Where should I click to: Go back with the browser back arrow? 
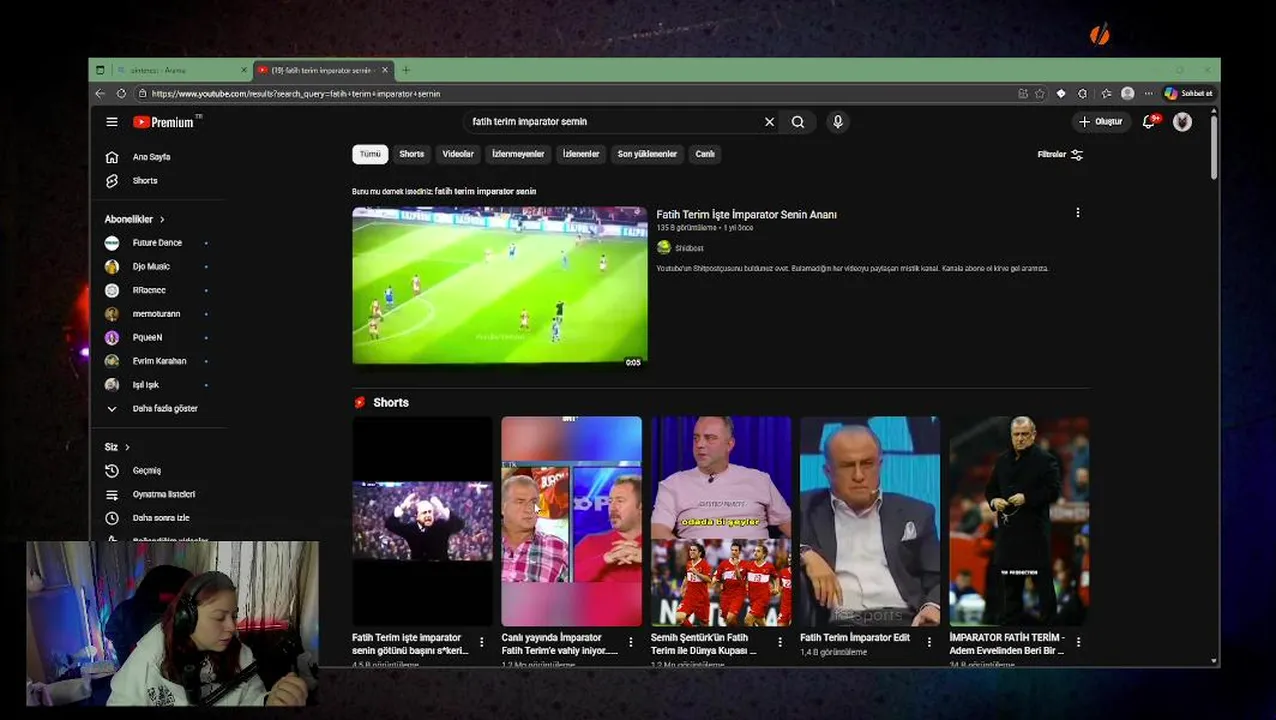coord(100,94)
